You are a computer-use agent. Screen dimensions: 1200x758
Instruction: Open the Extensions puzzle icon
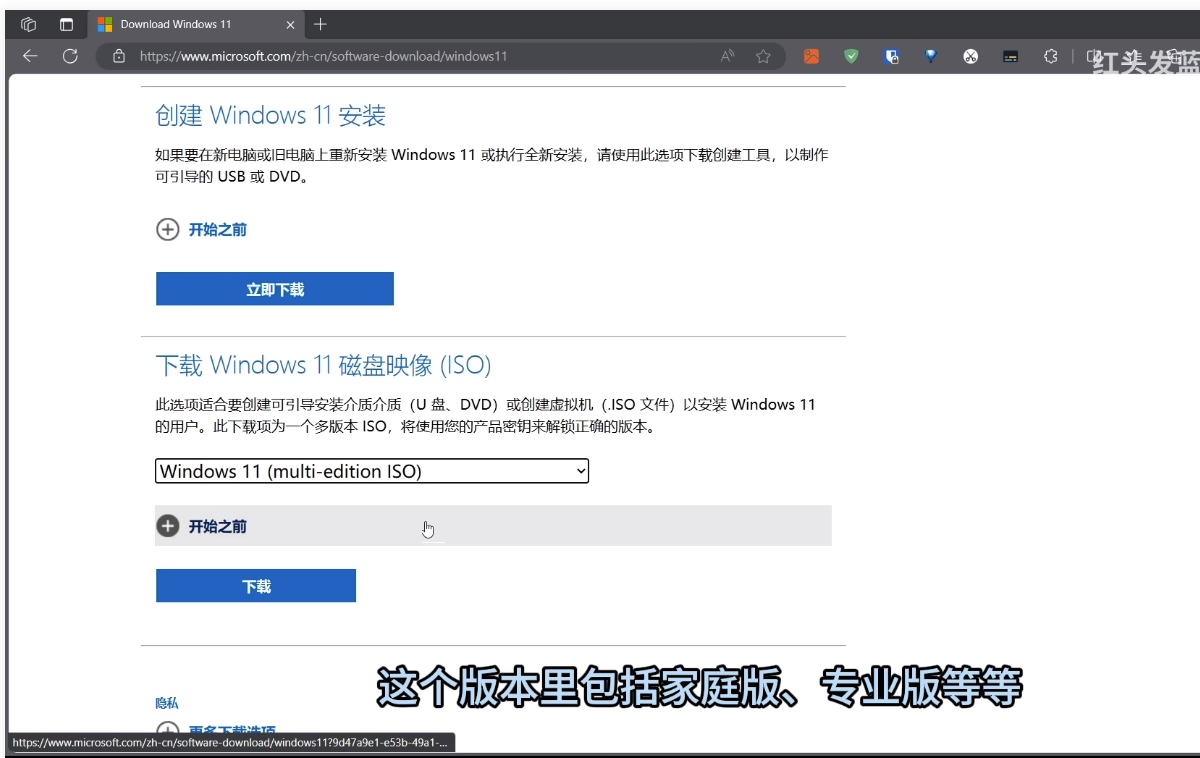(x=1050, y=57)
